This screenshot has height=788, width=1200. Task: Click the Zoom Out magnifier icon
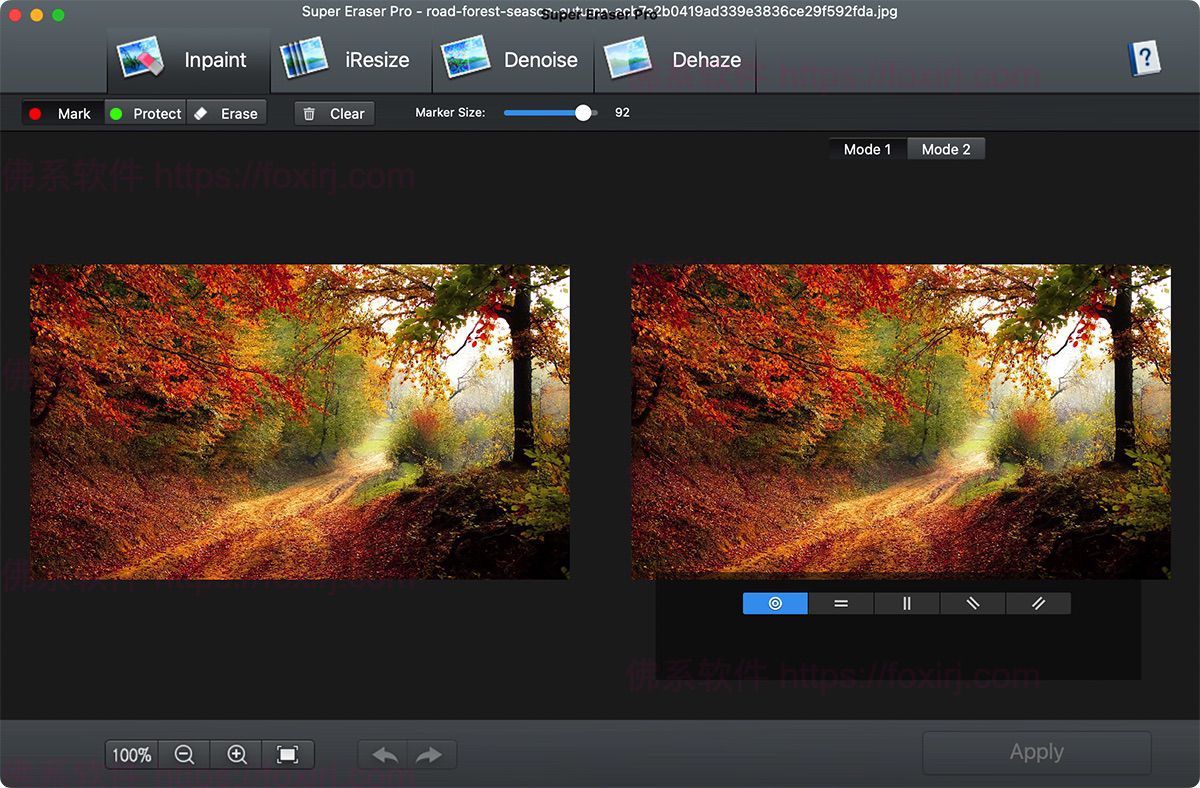coord(183,754)
